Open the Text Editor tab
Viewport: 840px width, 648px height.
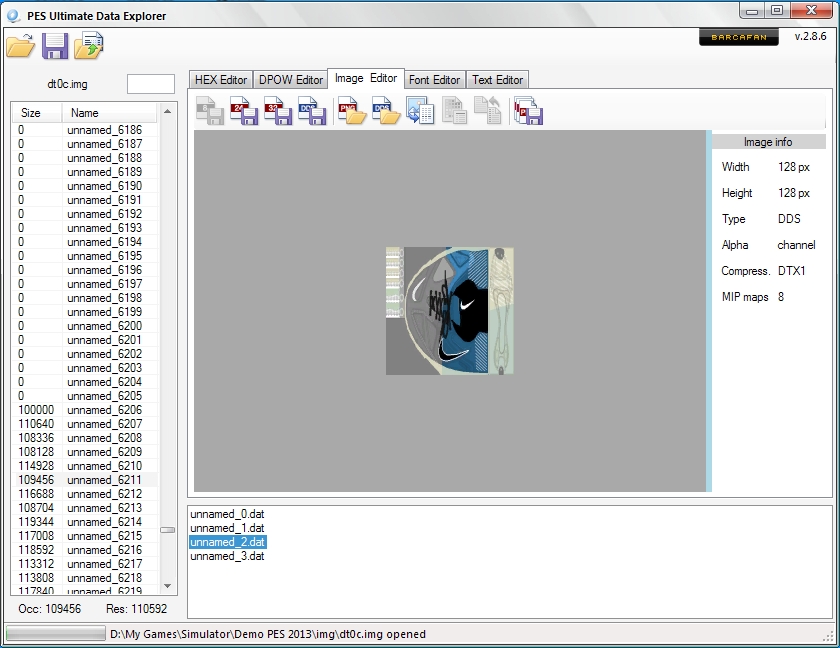pos(497,80)
